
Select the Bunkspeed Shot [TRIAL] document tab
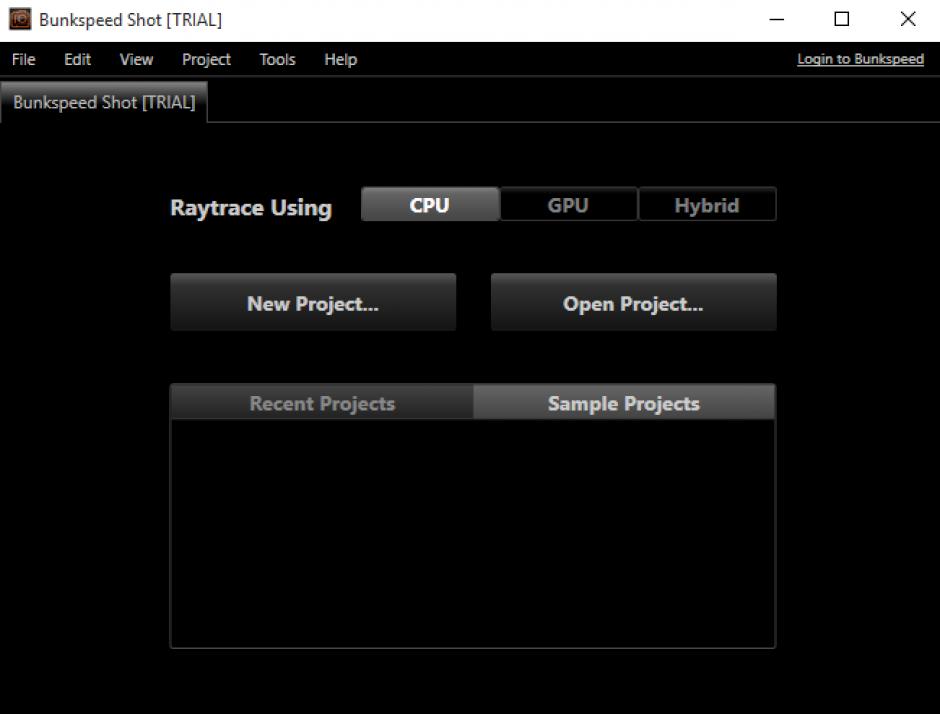104,103
